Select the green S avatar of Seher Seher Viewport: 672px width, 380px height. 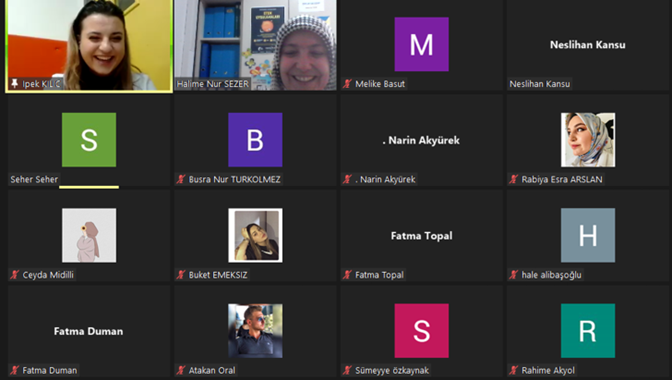tap(89, 140)
